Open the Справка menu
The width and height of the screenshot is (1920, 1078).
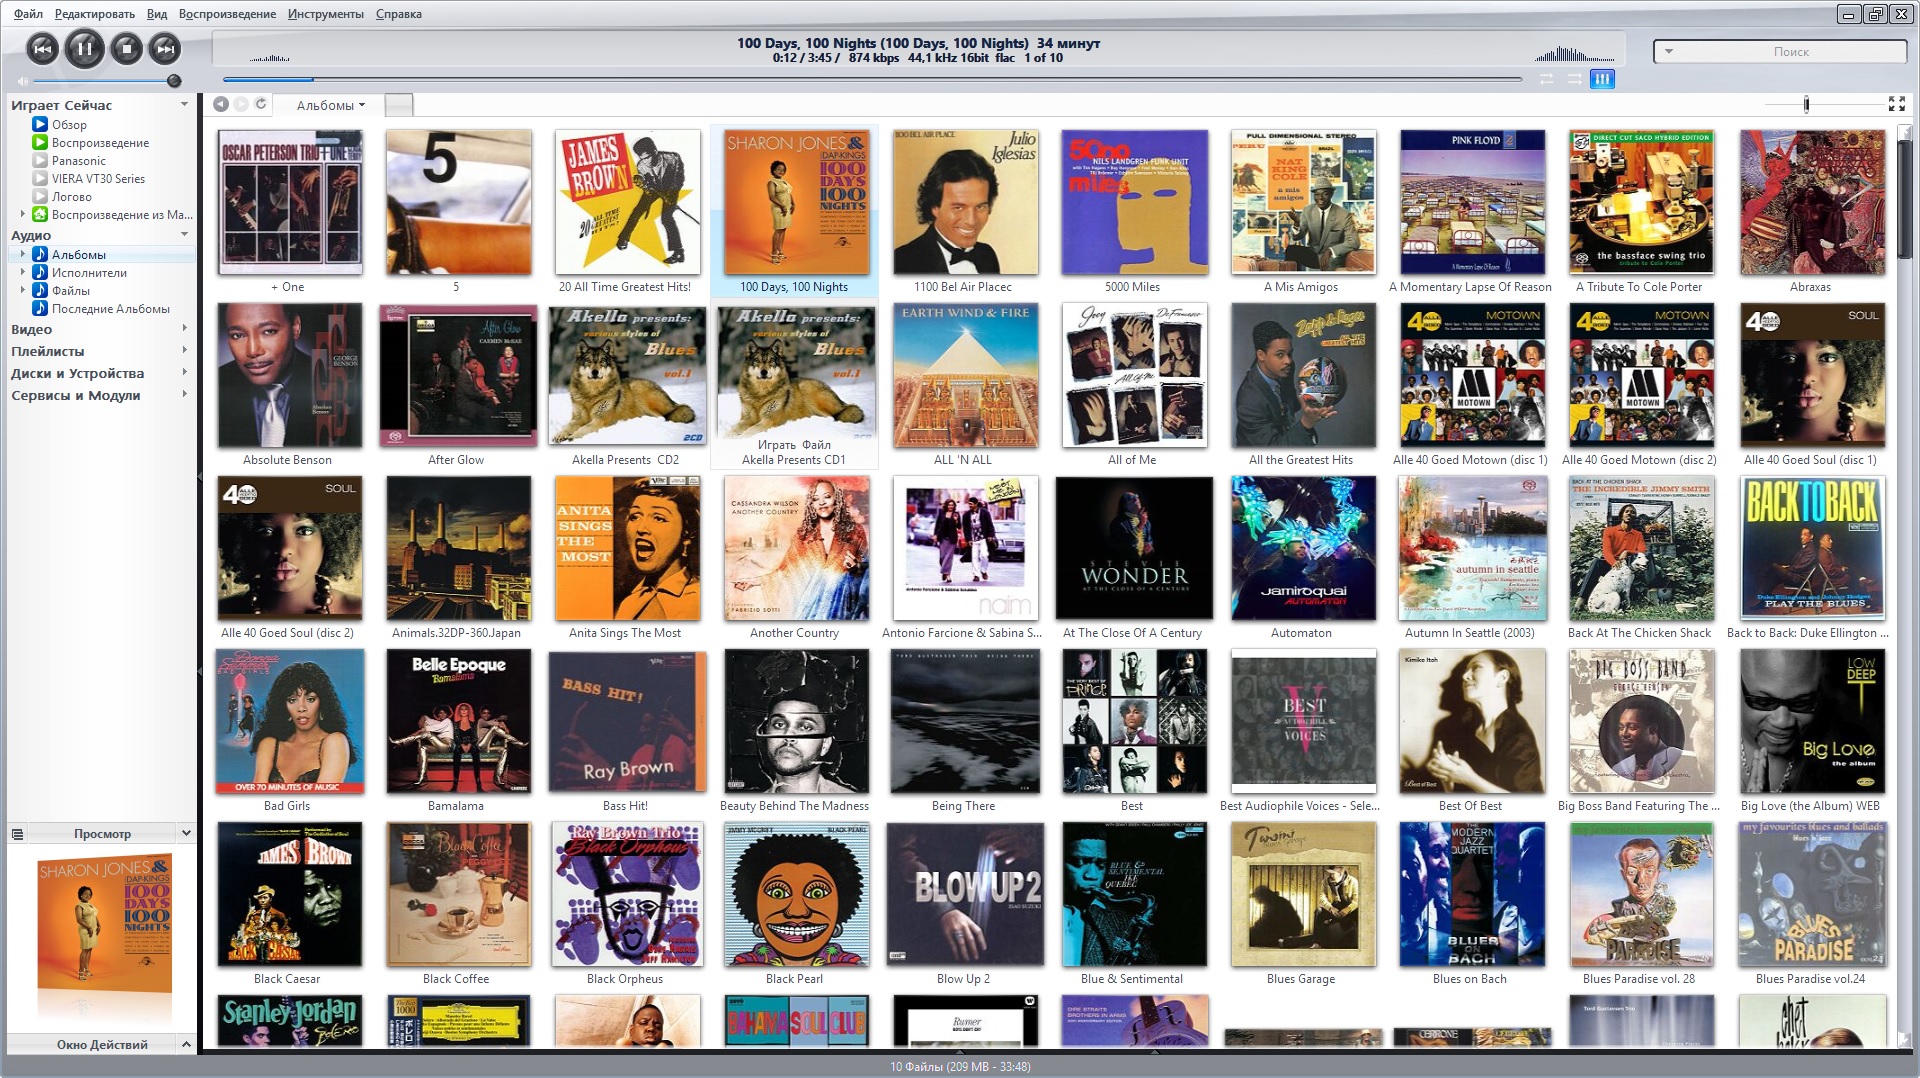(399, 14)
